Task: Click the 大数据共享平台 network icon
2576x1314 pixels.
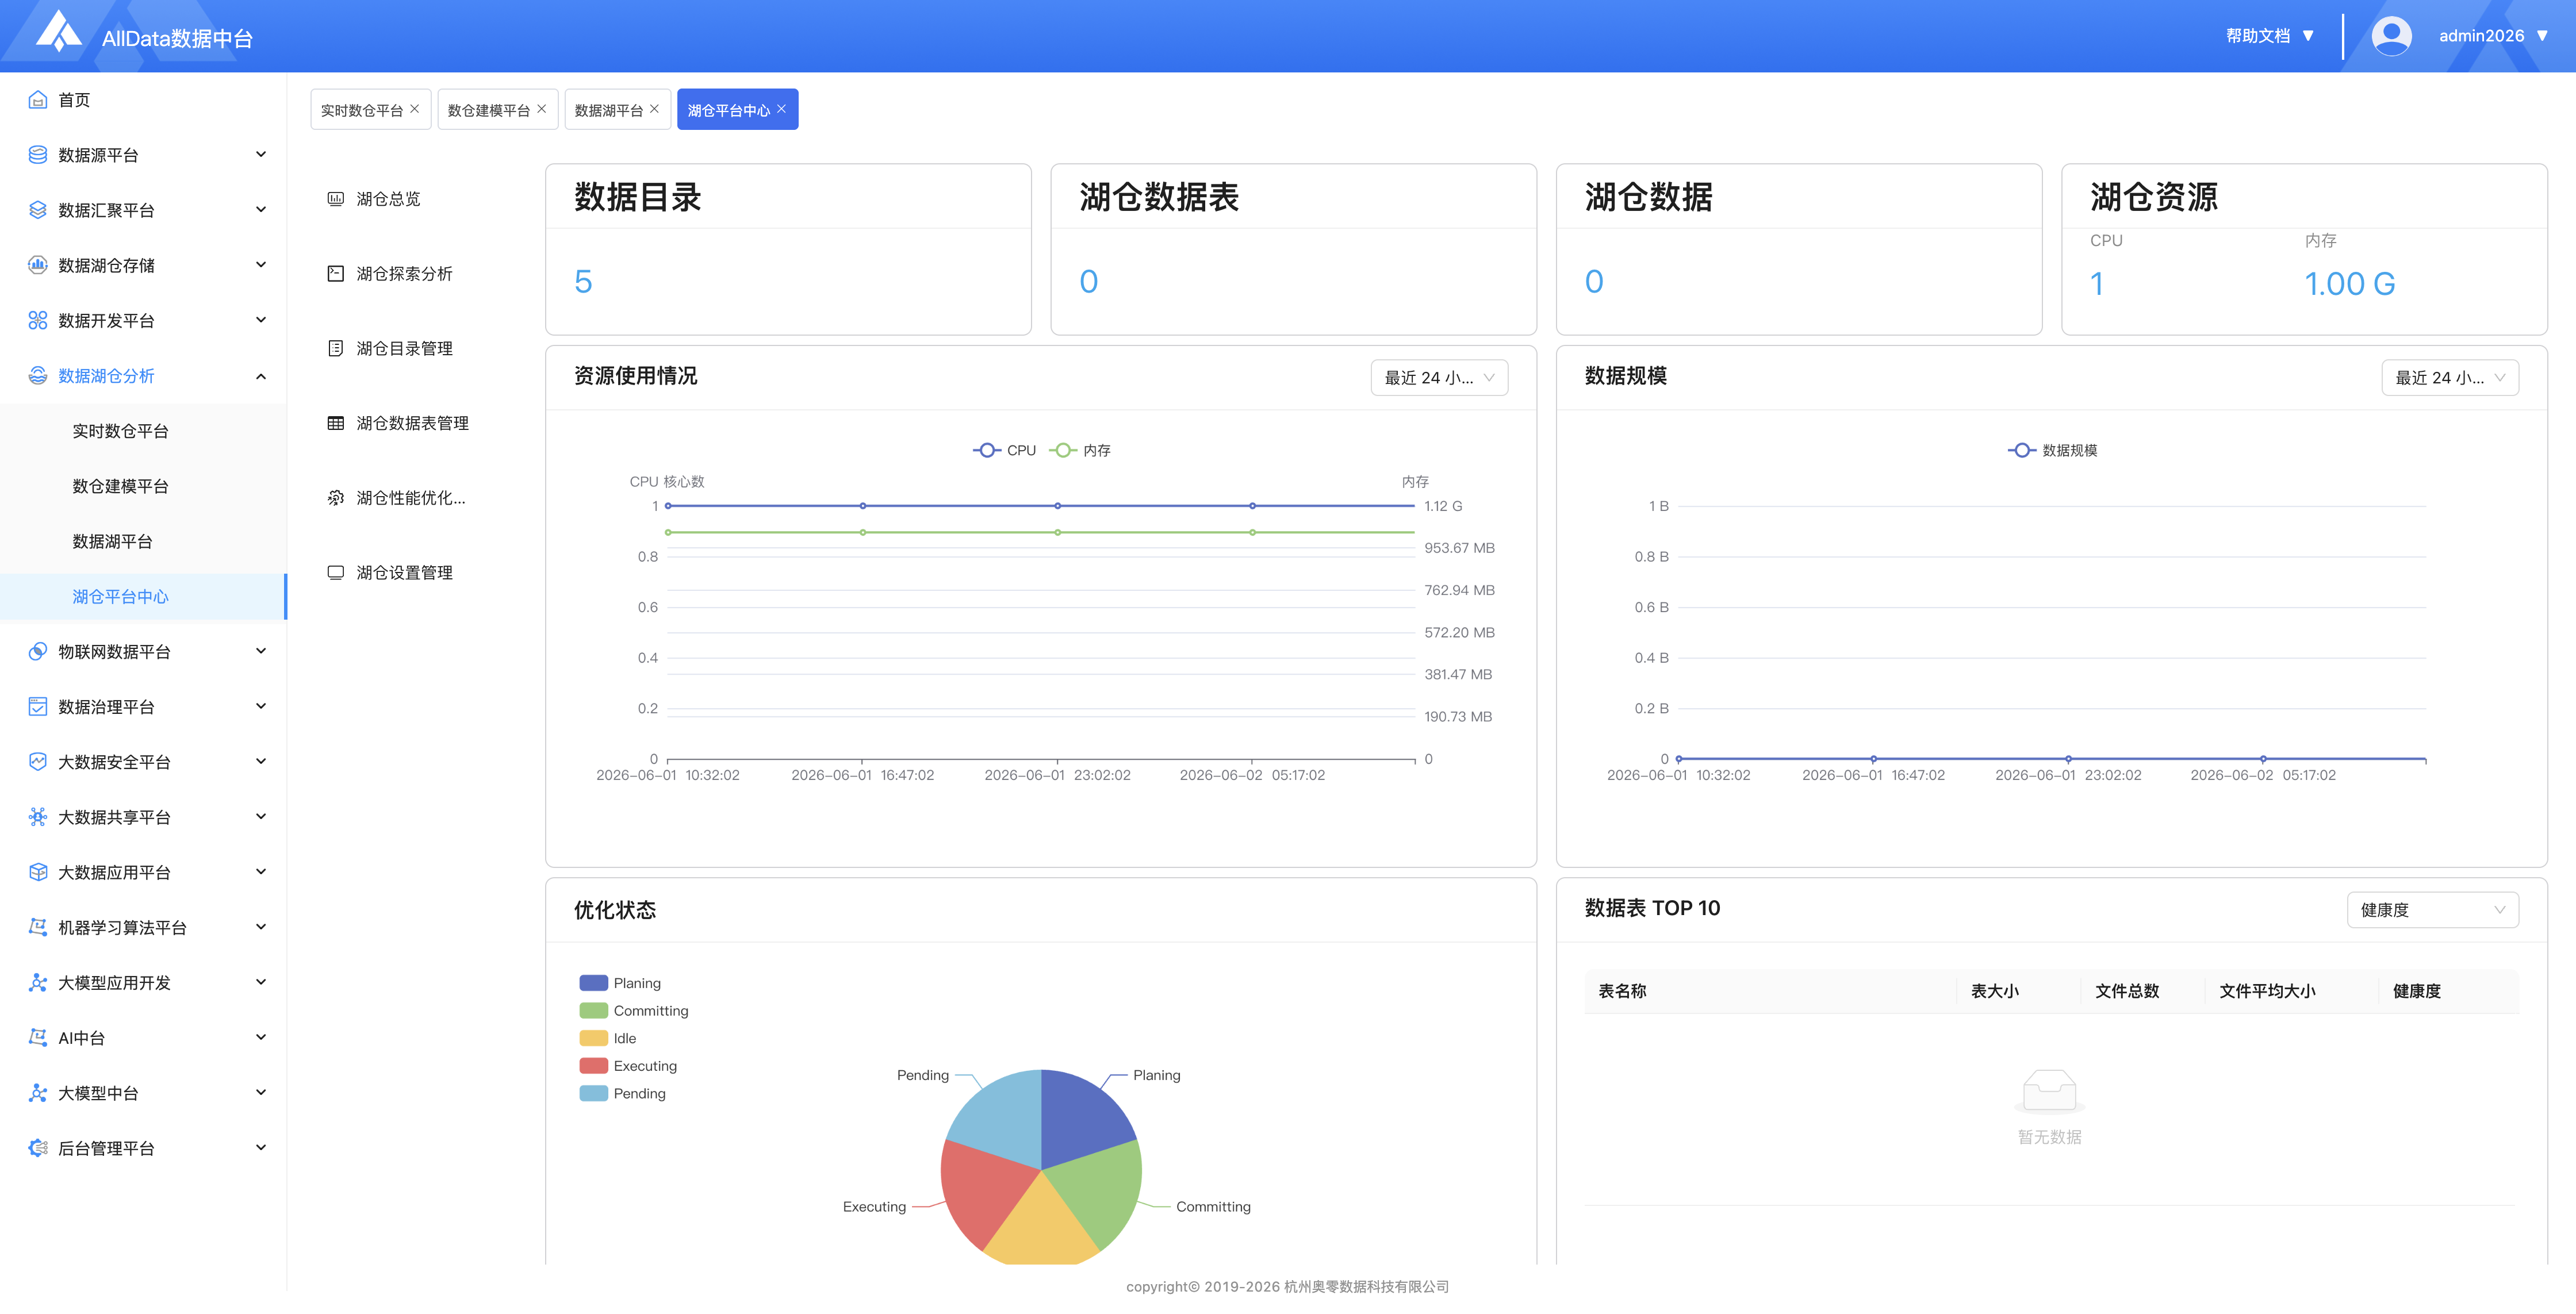Action: tap(38, 817)
